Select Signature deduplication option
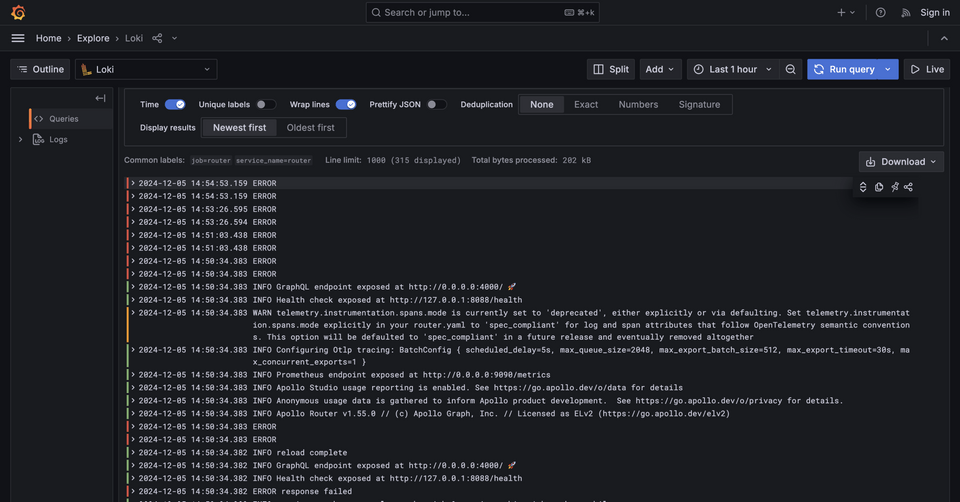This screenshot has width=960, height=502. click(x=699, y=105)
